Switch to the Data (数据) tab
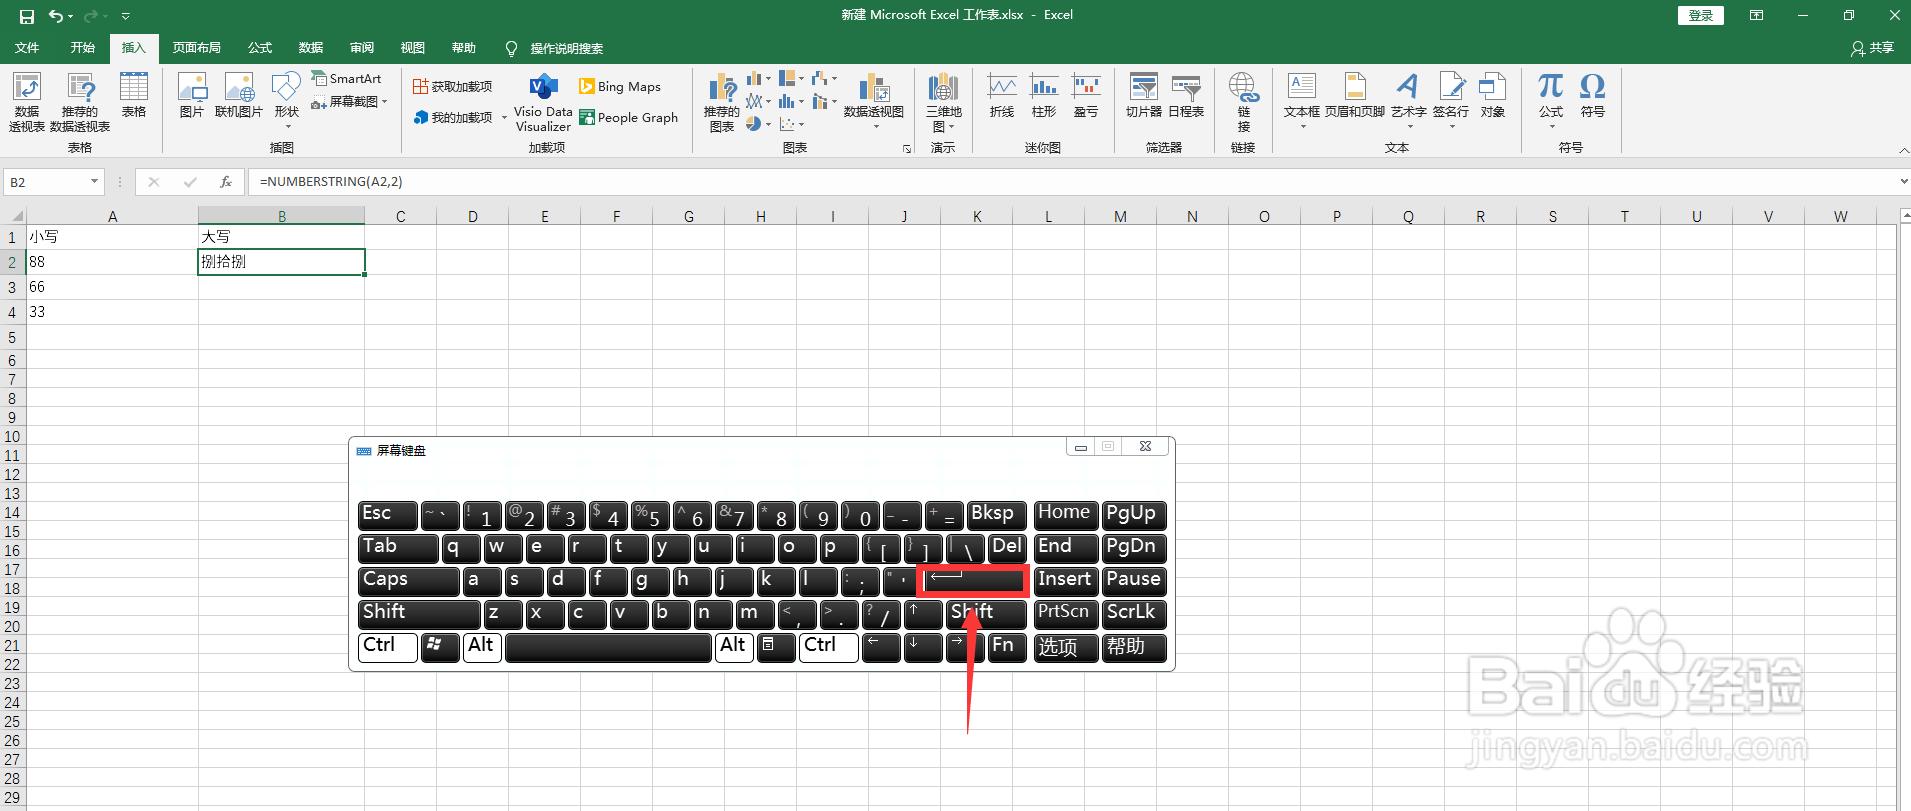Viewport: 1911px width, 811px height. (x=311, y=48)
